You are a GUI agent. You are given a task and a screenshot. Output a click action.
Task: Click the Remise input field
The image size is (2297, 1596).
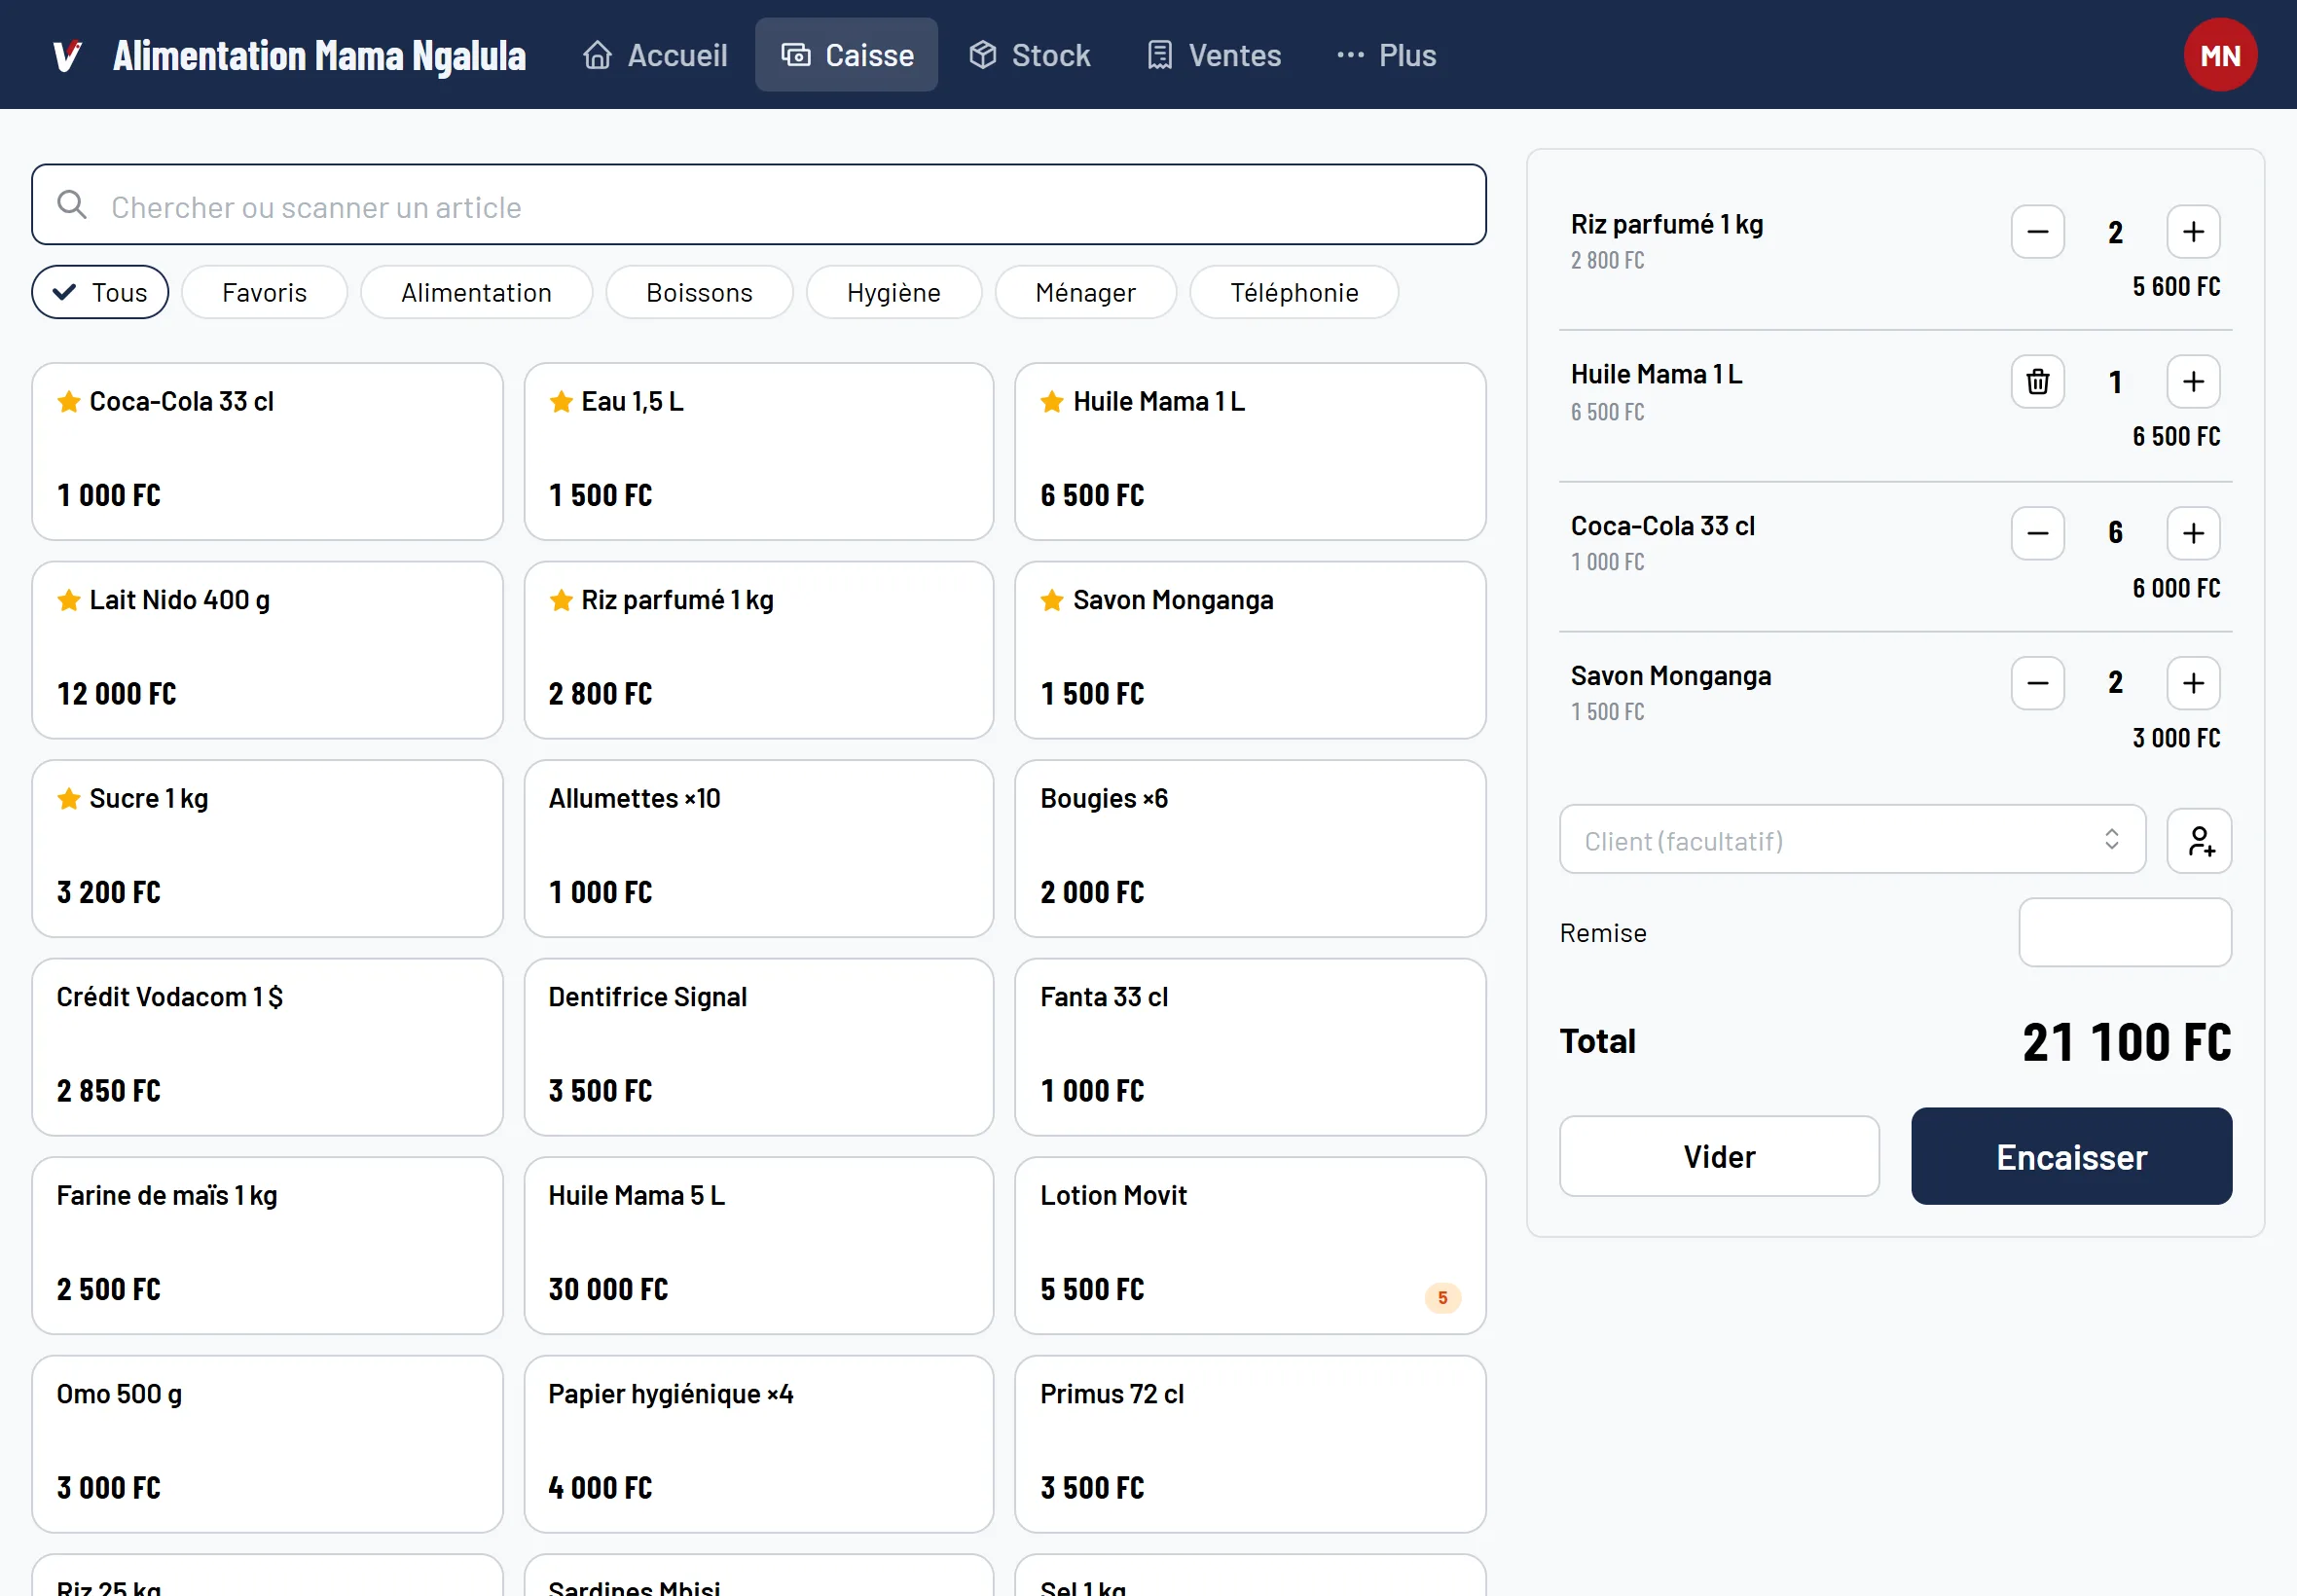tap(2124, 933)
